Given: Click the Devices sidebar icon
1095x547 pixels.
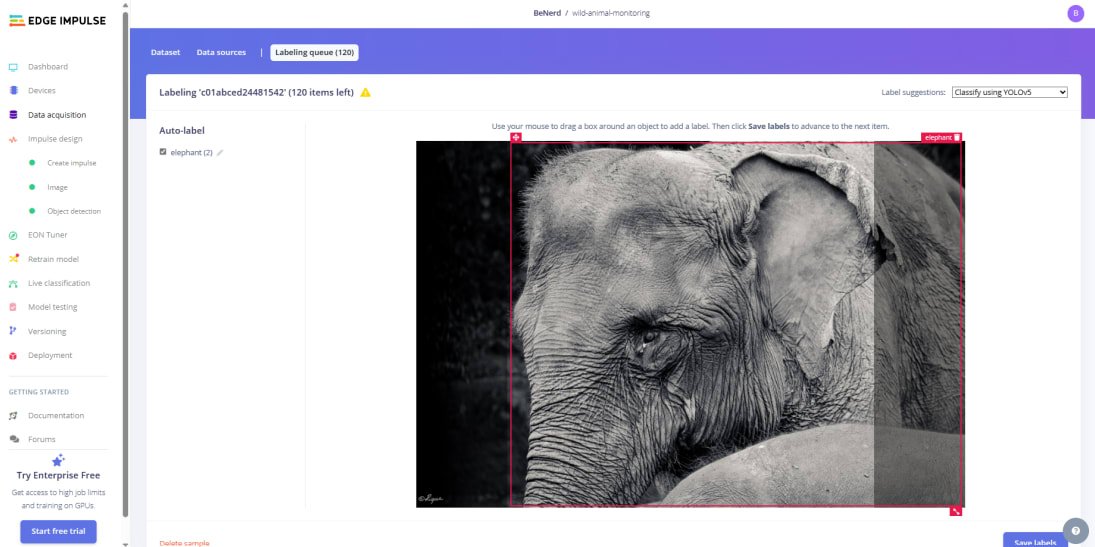Looking at the screenshot, I should [x=13, y=91].
